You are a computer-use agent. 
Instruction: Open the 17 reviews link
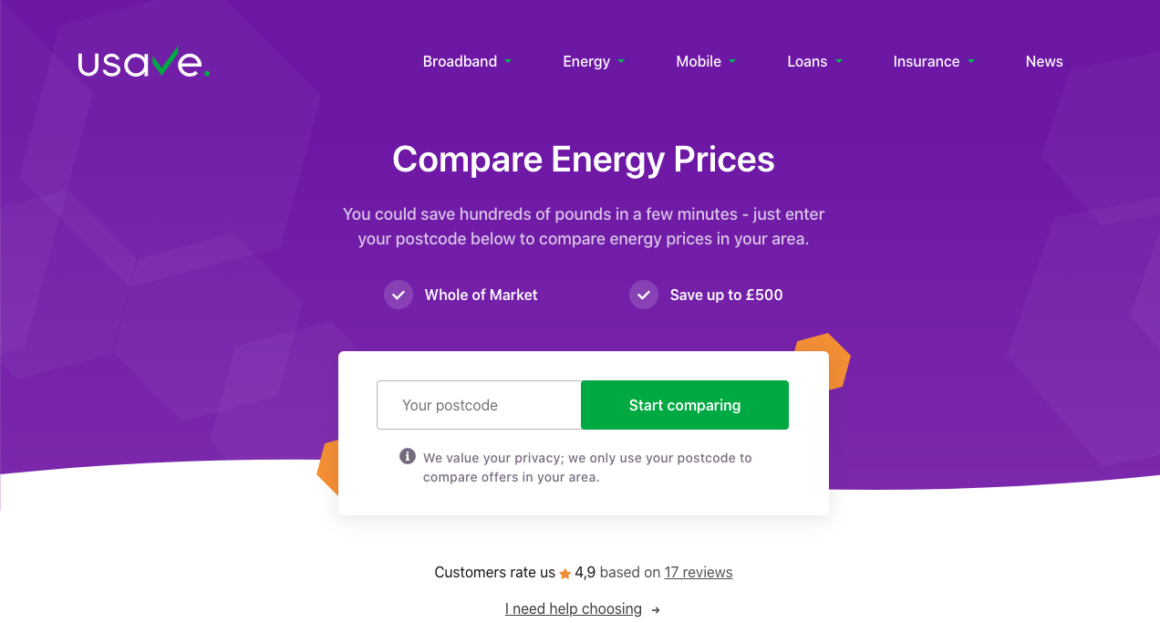pos(698,572)
